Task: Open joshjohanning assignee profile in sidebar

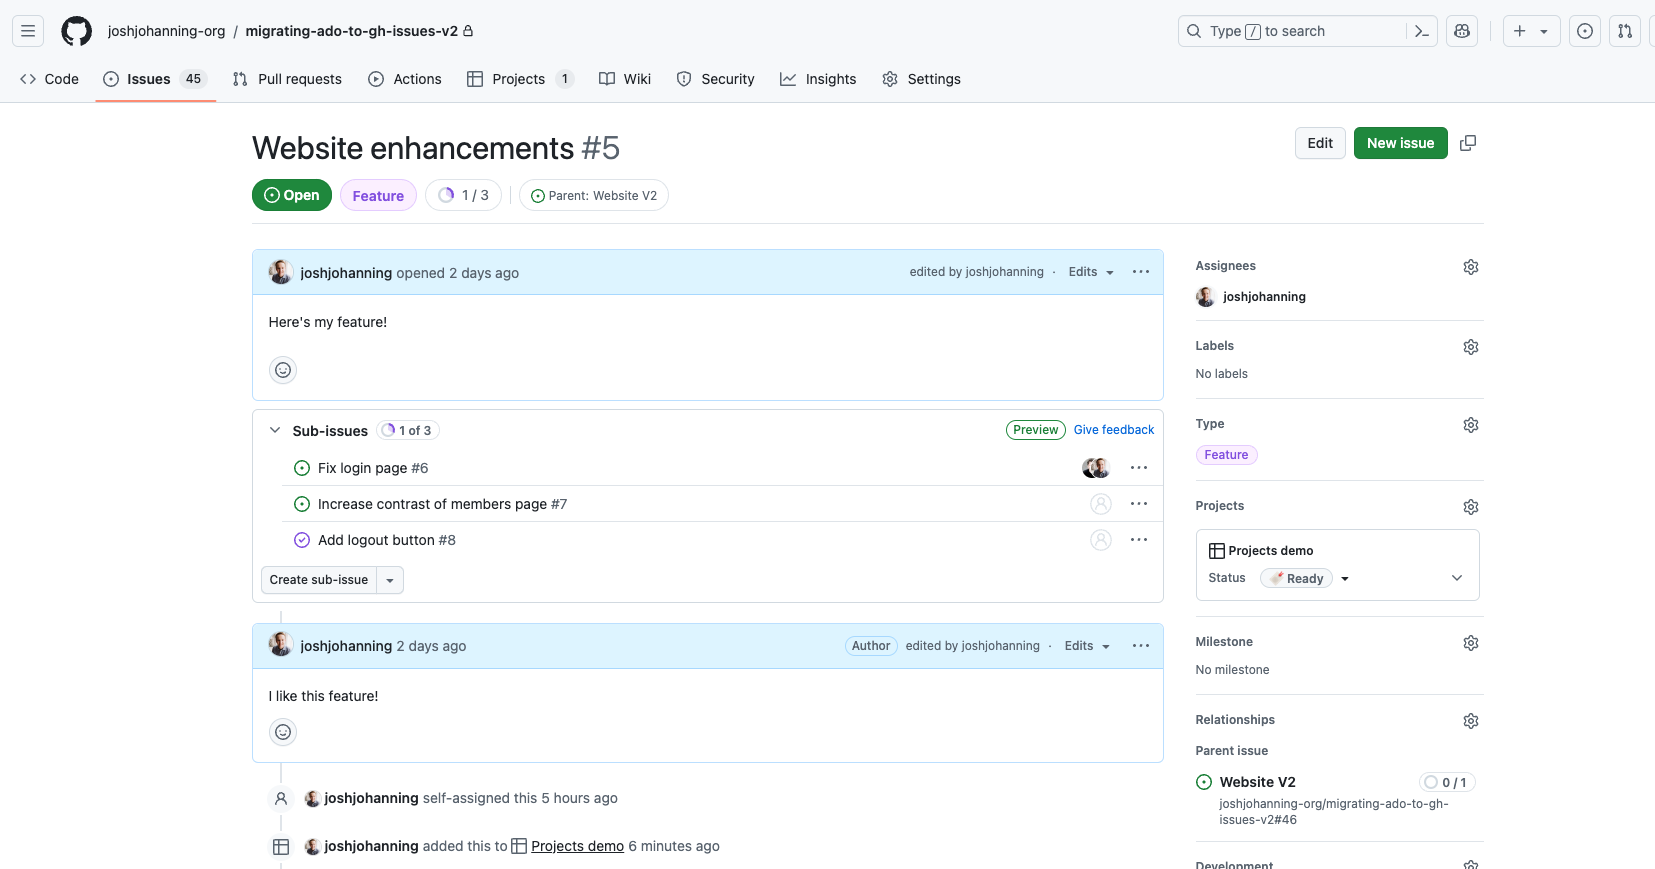Action: click(x=1264, y=297)
